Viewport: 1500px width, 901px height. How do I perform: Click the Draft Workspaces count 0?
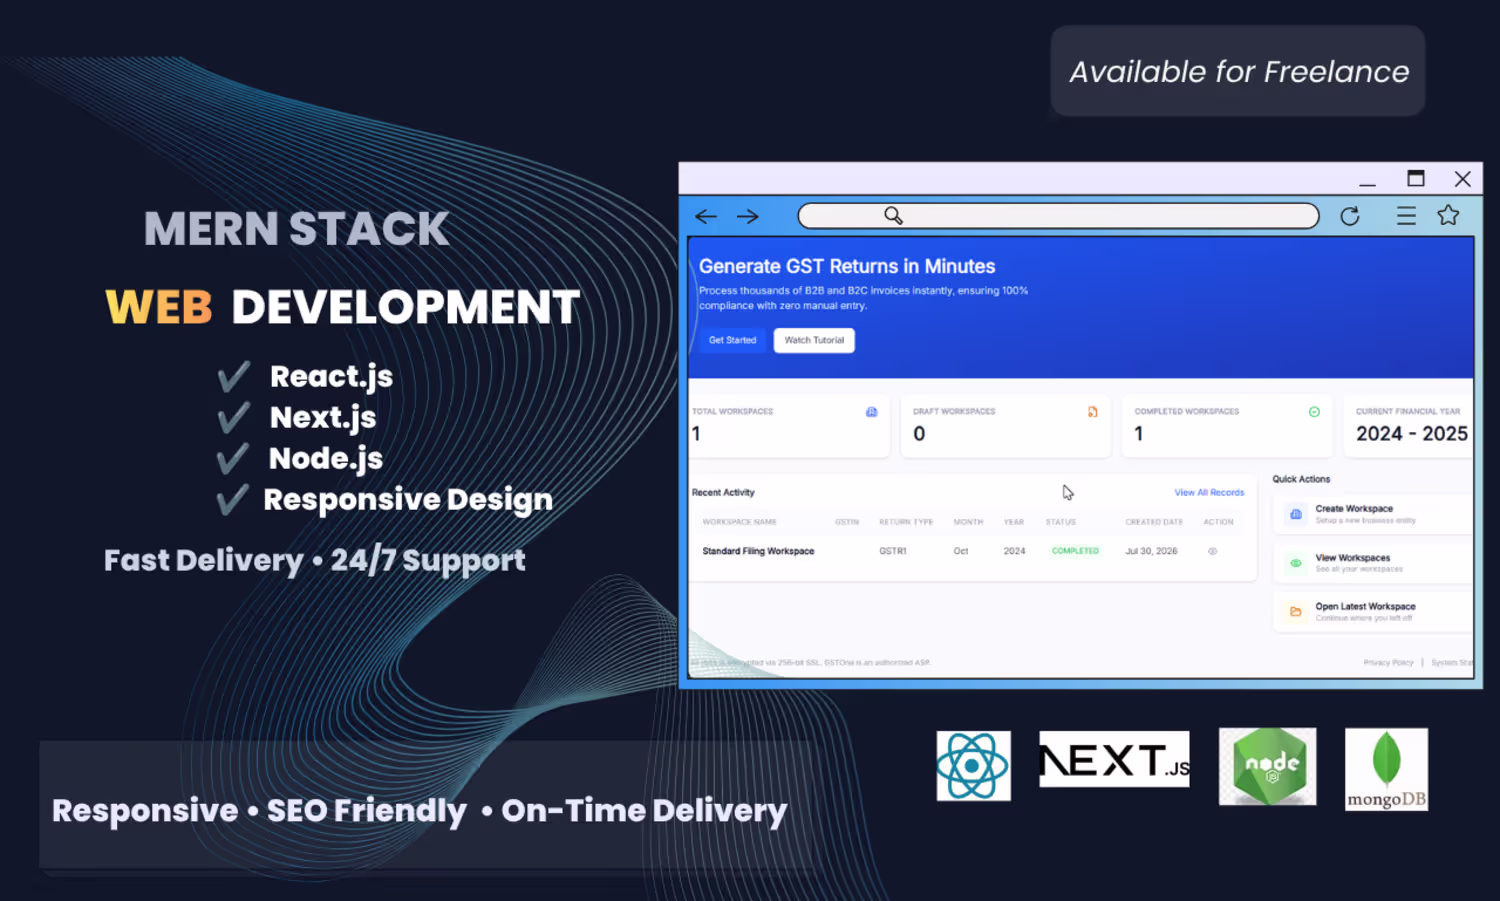point(919,434)
